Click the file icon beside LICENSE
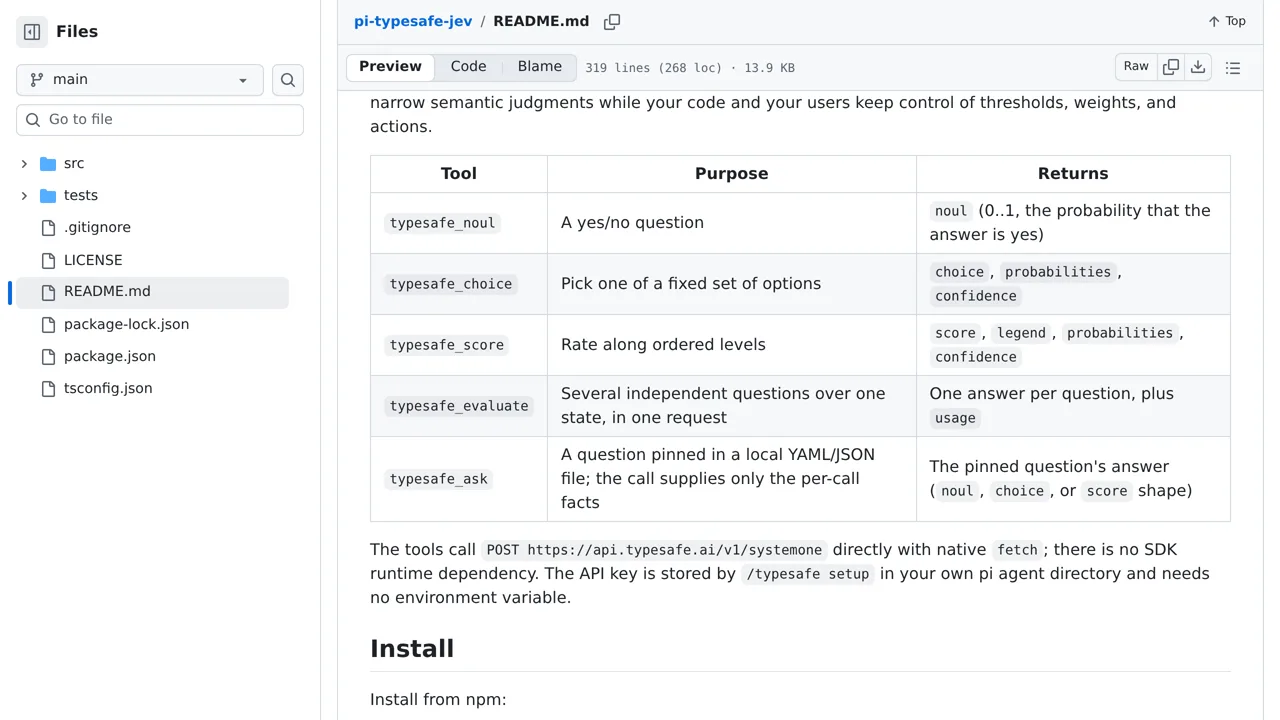This screenshot has width=1280, height=720. coord(48,260)
